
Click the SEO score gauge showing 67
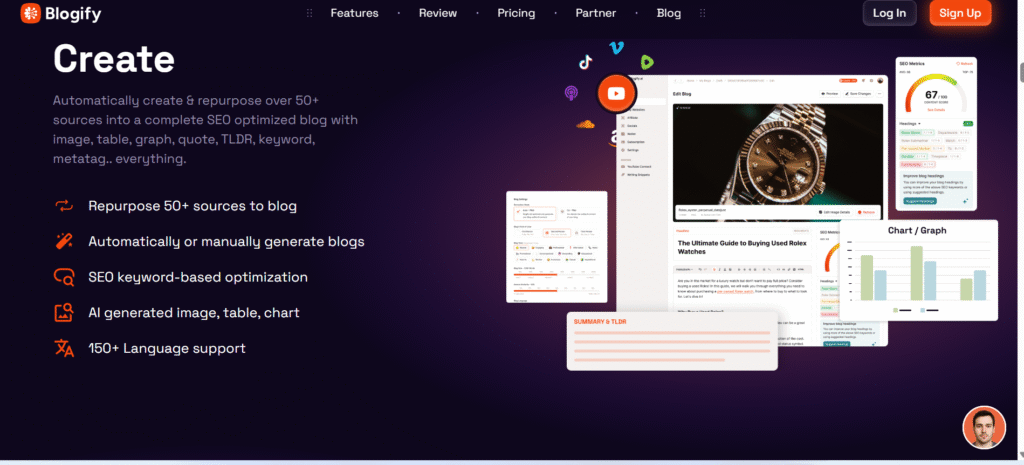(938, 97)
